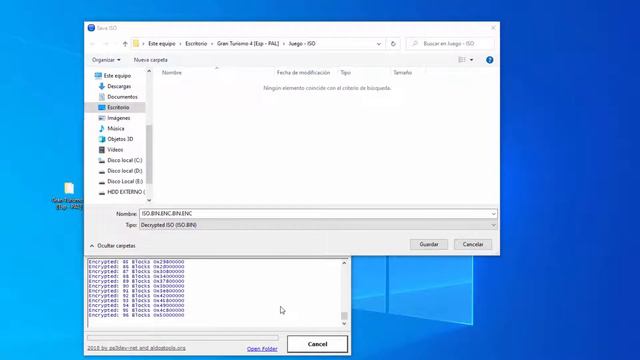Change the view layout icon
This screenshot has height=360, width=640.
point(462,60)
